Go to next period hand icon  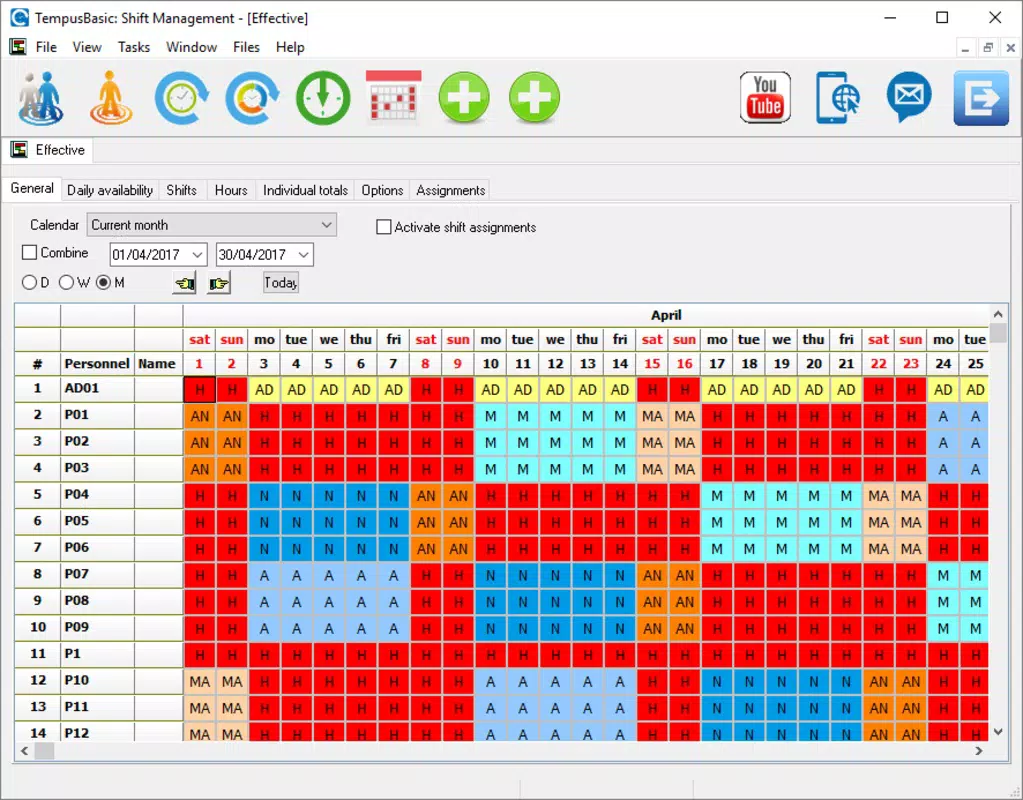219,283
